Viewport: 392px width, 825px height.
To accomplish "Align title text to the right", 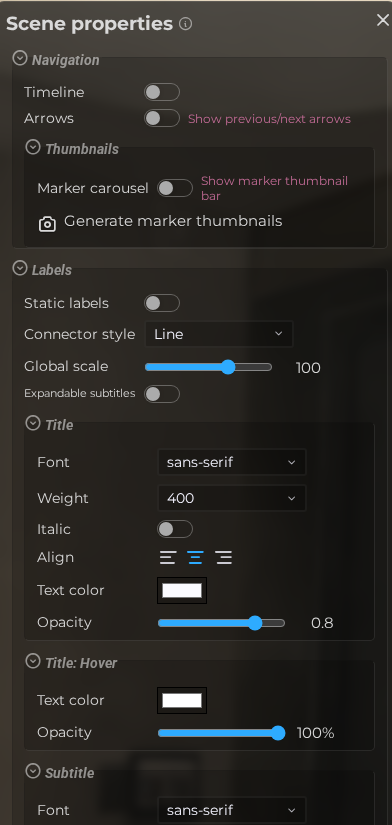I will pyautogui.click(x=224, y=558).
